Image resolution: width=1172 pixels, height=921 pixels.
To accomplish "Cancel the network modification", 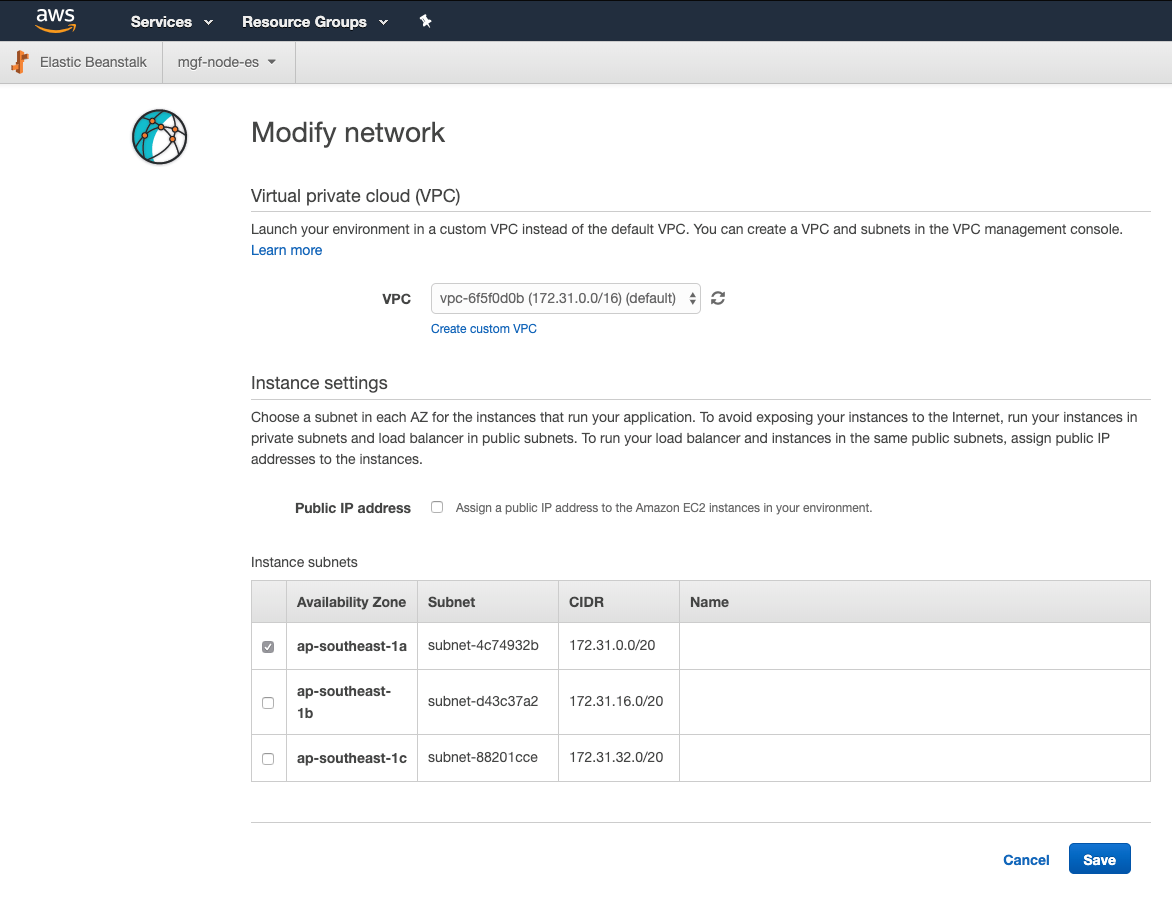I will [x=1026, y=860].
